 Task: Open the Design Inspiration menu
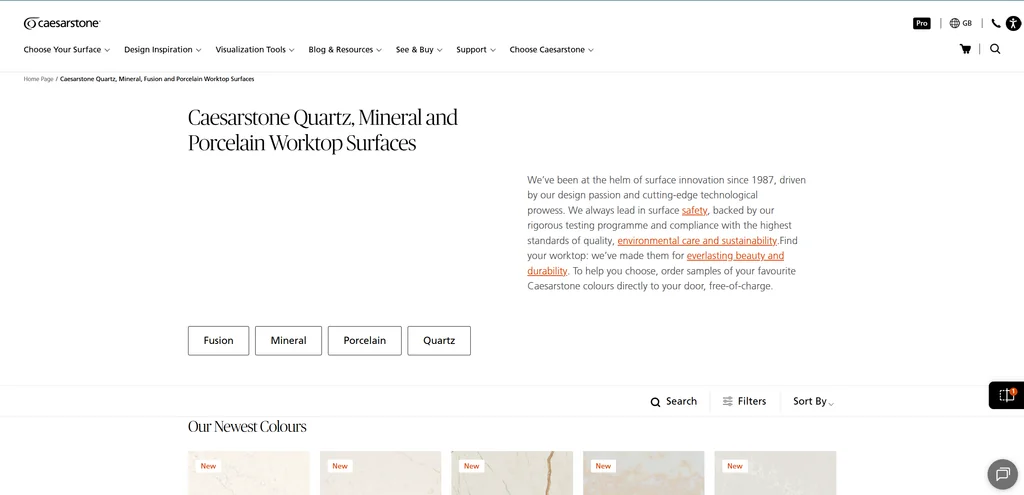(162, 49)
